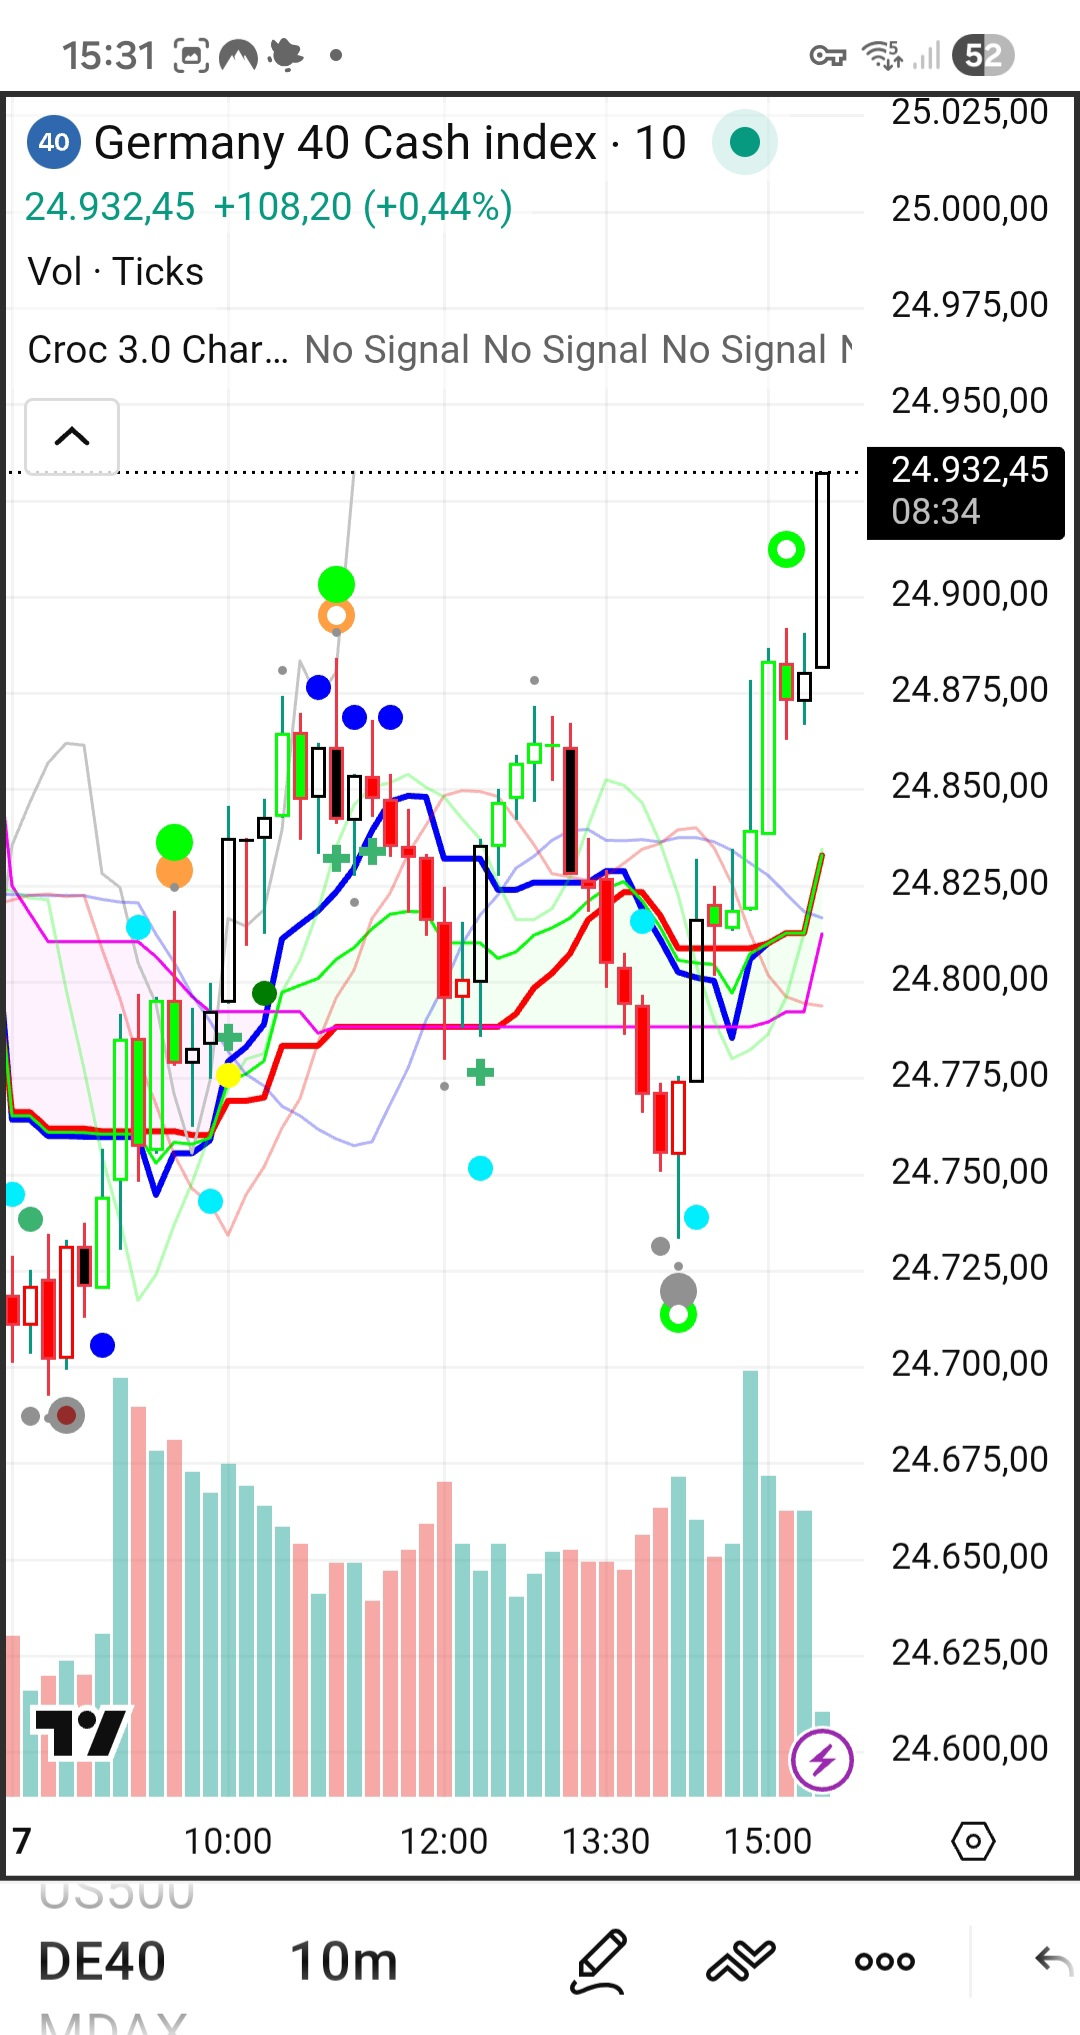Tap the green market status dot

click(745, 143)
